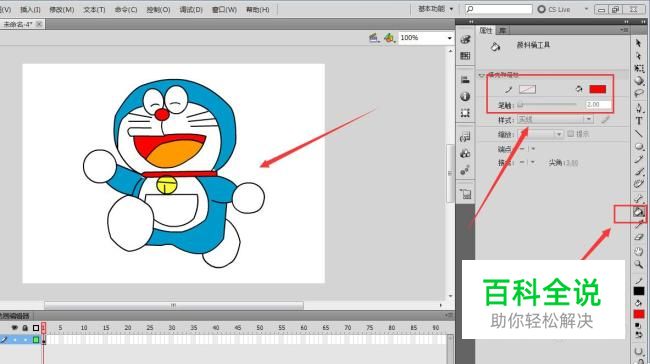Open the 插入(I) menu
Image resolution: width=650 pixels, height=364 pixels.
[x=30, y=9]
